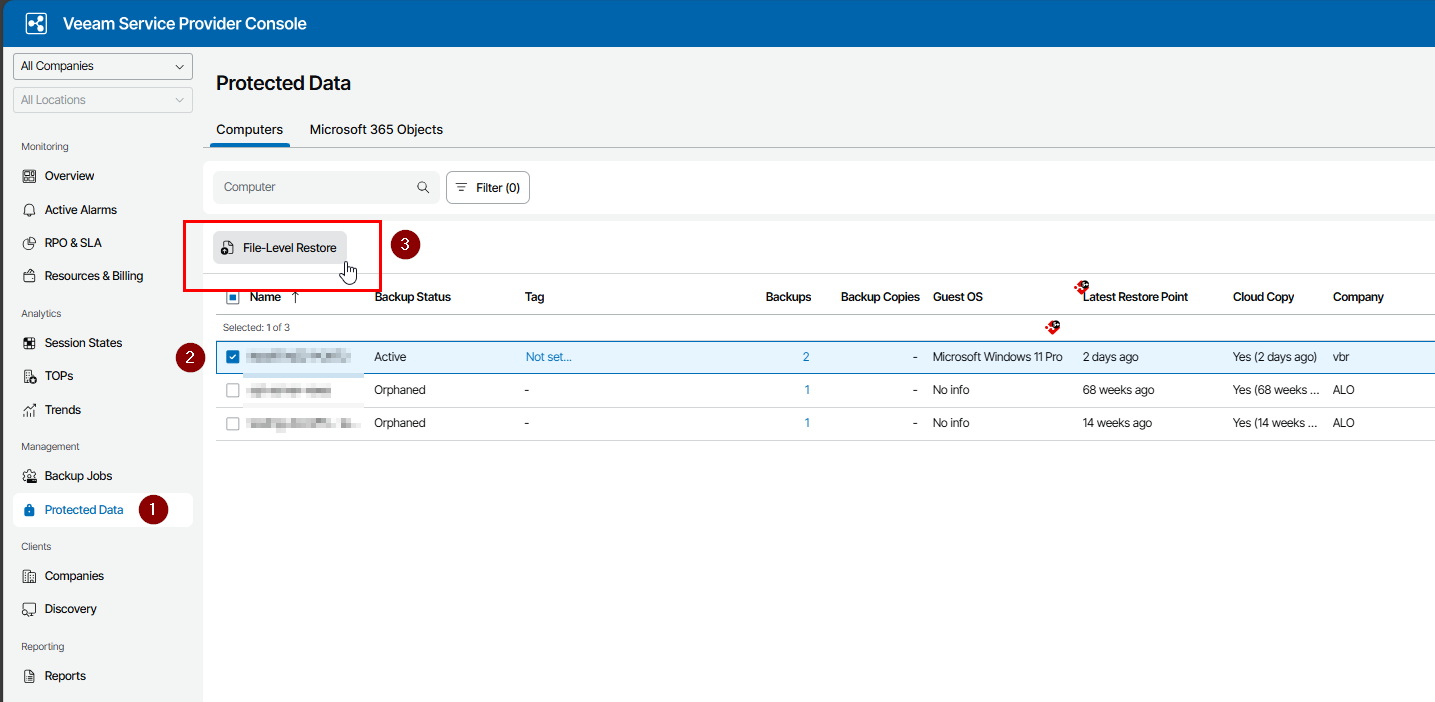Open Trends chart page

(62, 410)
